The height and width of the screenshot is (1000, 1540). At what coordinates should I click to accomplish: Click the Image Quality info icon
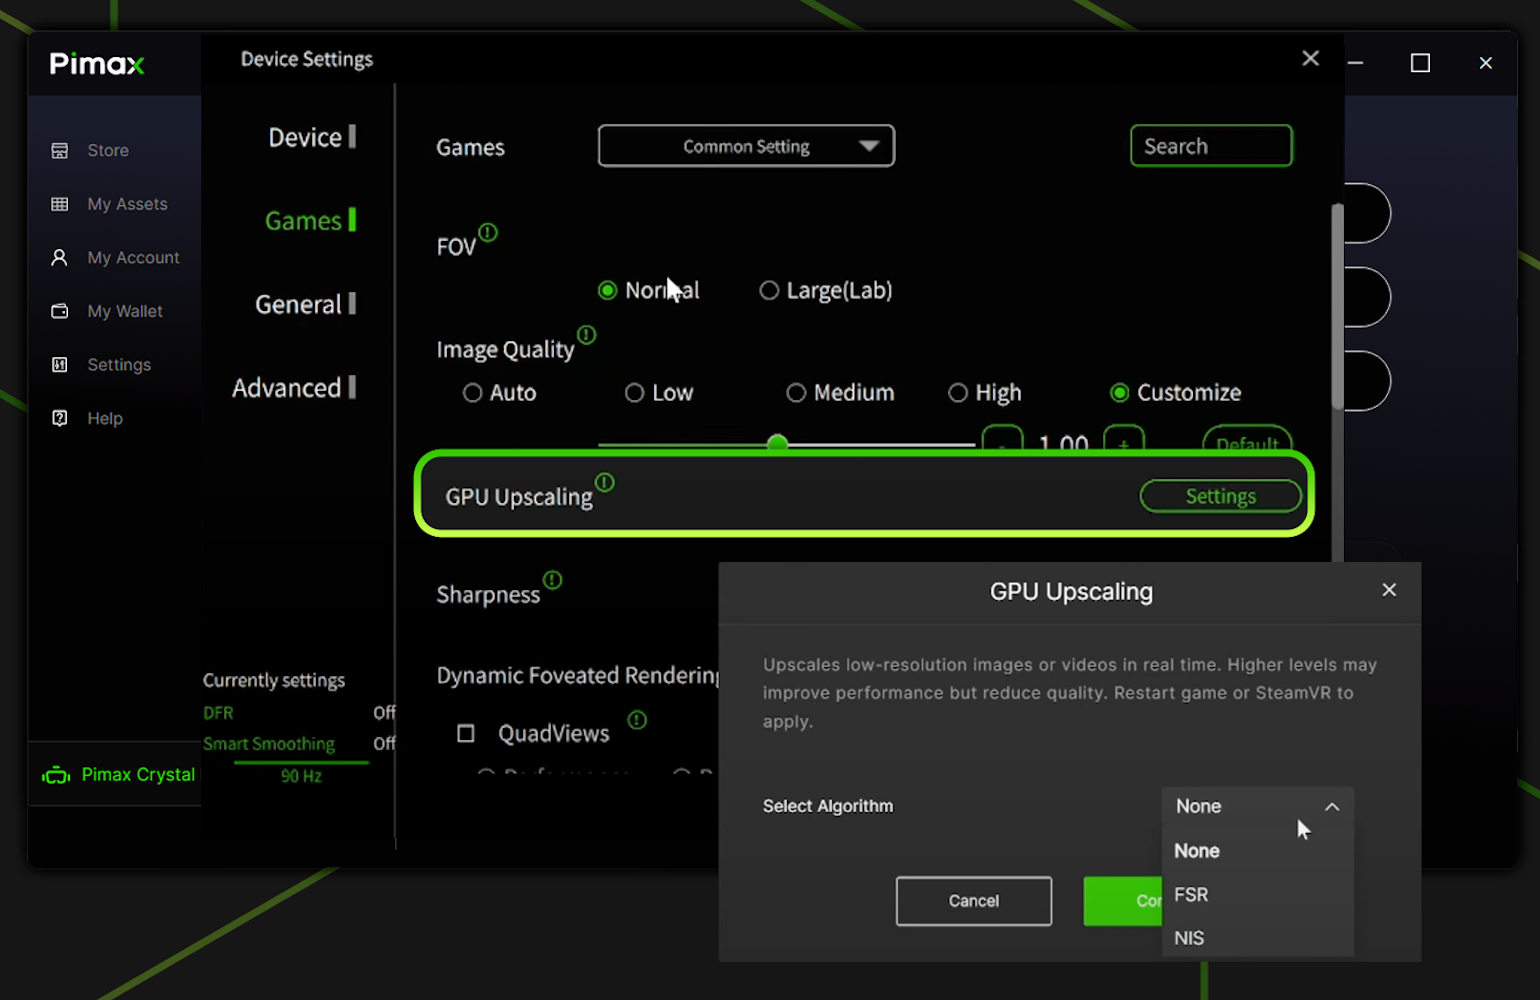(x=587, y=335)
